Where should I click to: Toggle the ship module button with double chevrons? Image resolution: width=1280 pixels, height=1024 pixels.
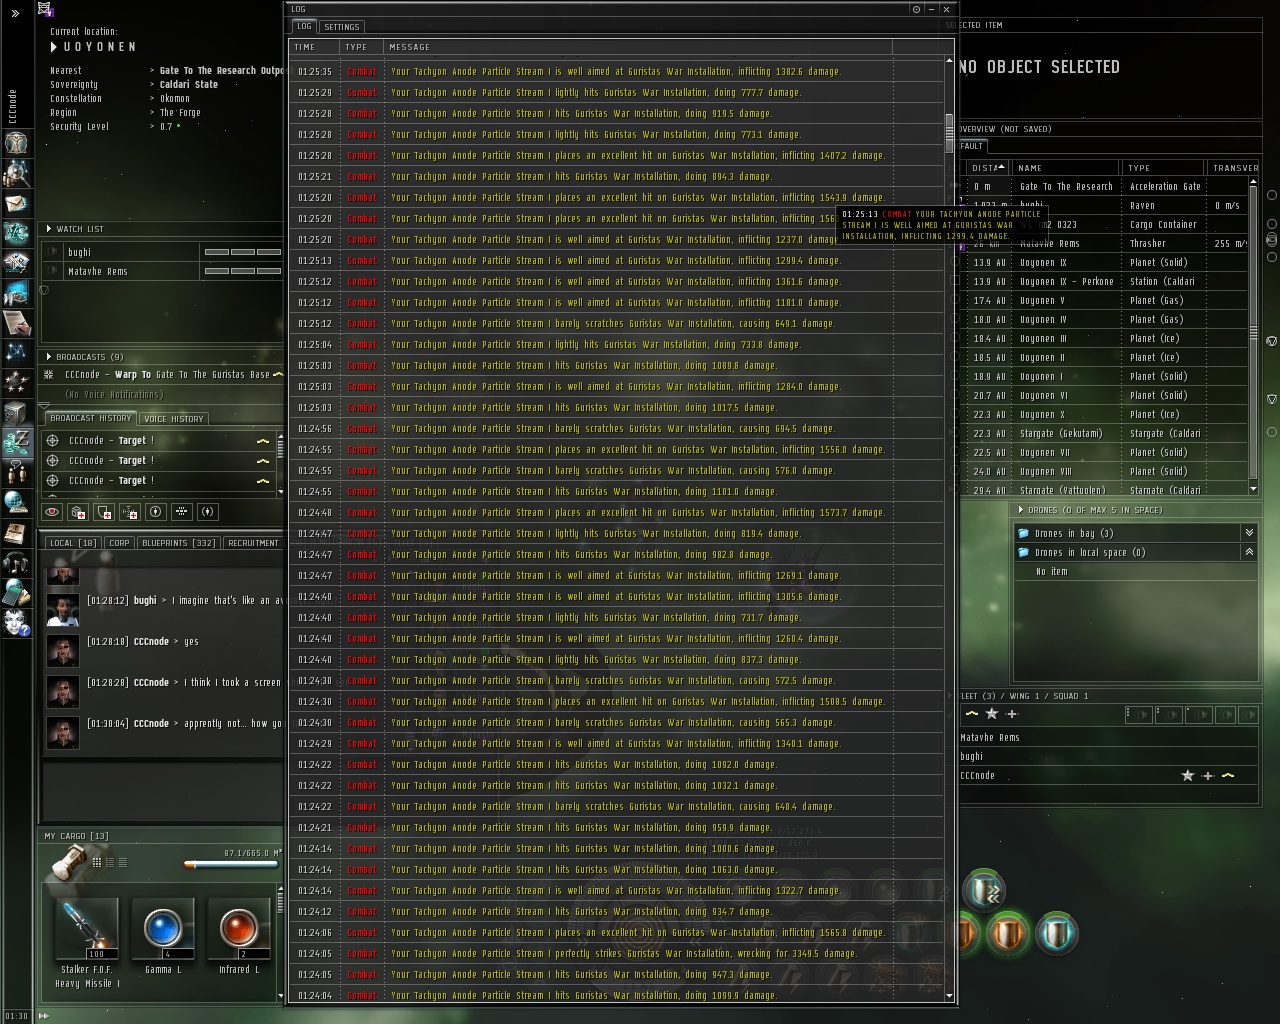(x=984, y=891)
